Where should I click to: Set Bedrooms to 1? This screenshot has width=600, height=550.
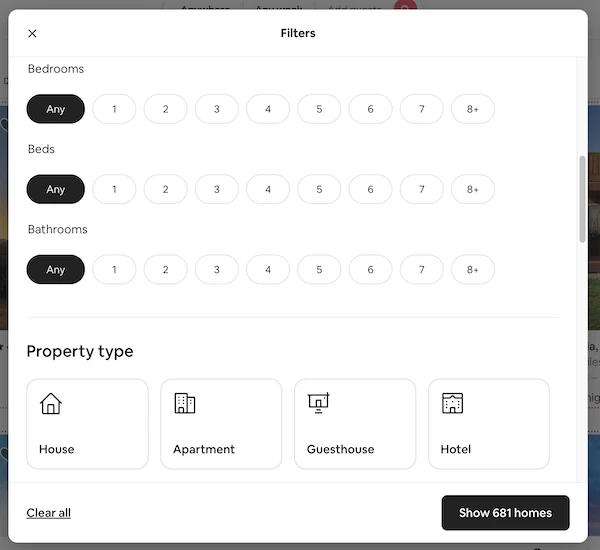click(114, 109)
